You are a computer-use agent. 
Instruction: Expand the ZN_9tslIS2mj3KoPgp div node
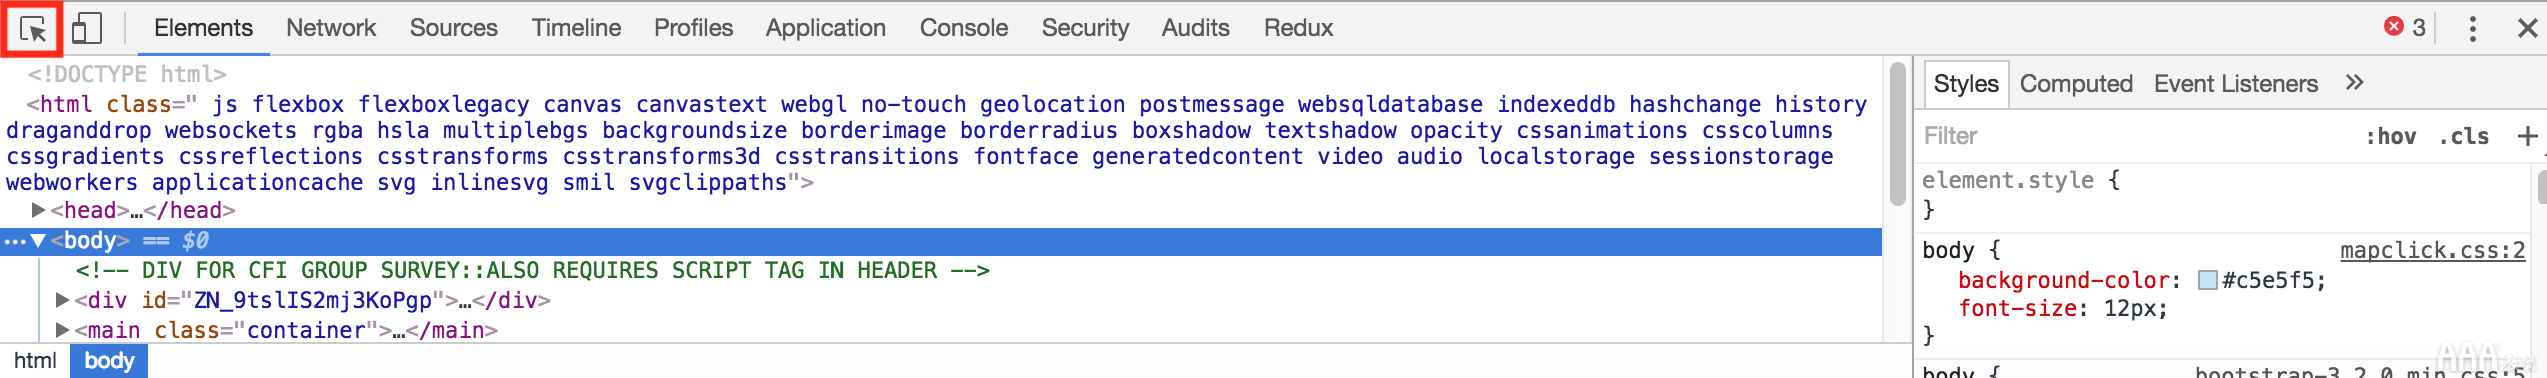[x=62, y=300]
